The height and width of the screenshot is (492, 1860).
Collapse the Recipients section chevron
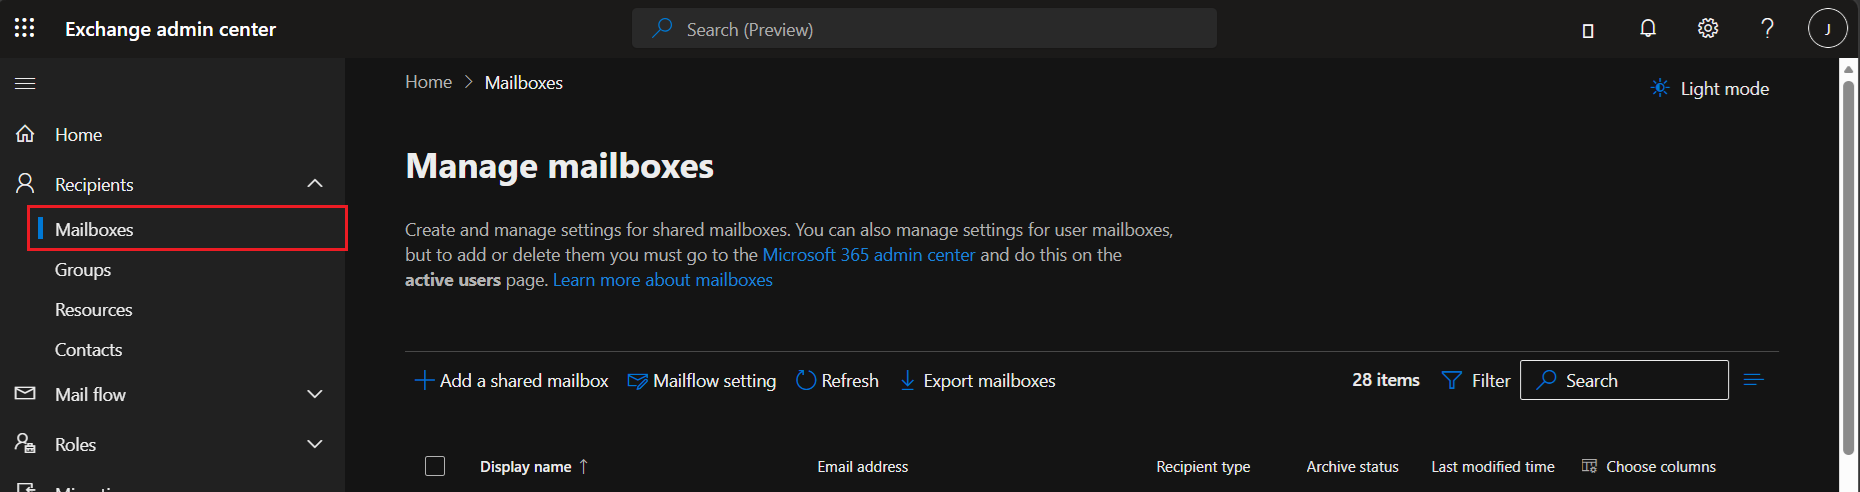pyautogui.click(x=315, y=183)
